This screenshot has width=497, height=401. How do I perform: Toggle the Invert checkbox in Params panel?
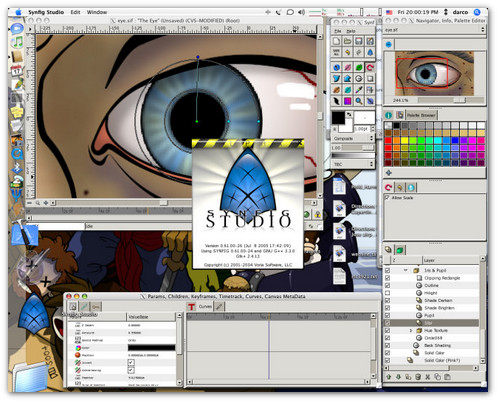(131, 362)
